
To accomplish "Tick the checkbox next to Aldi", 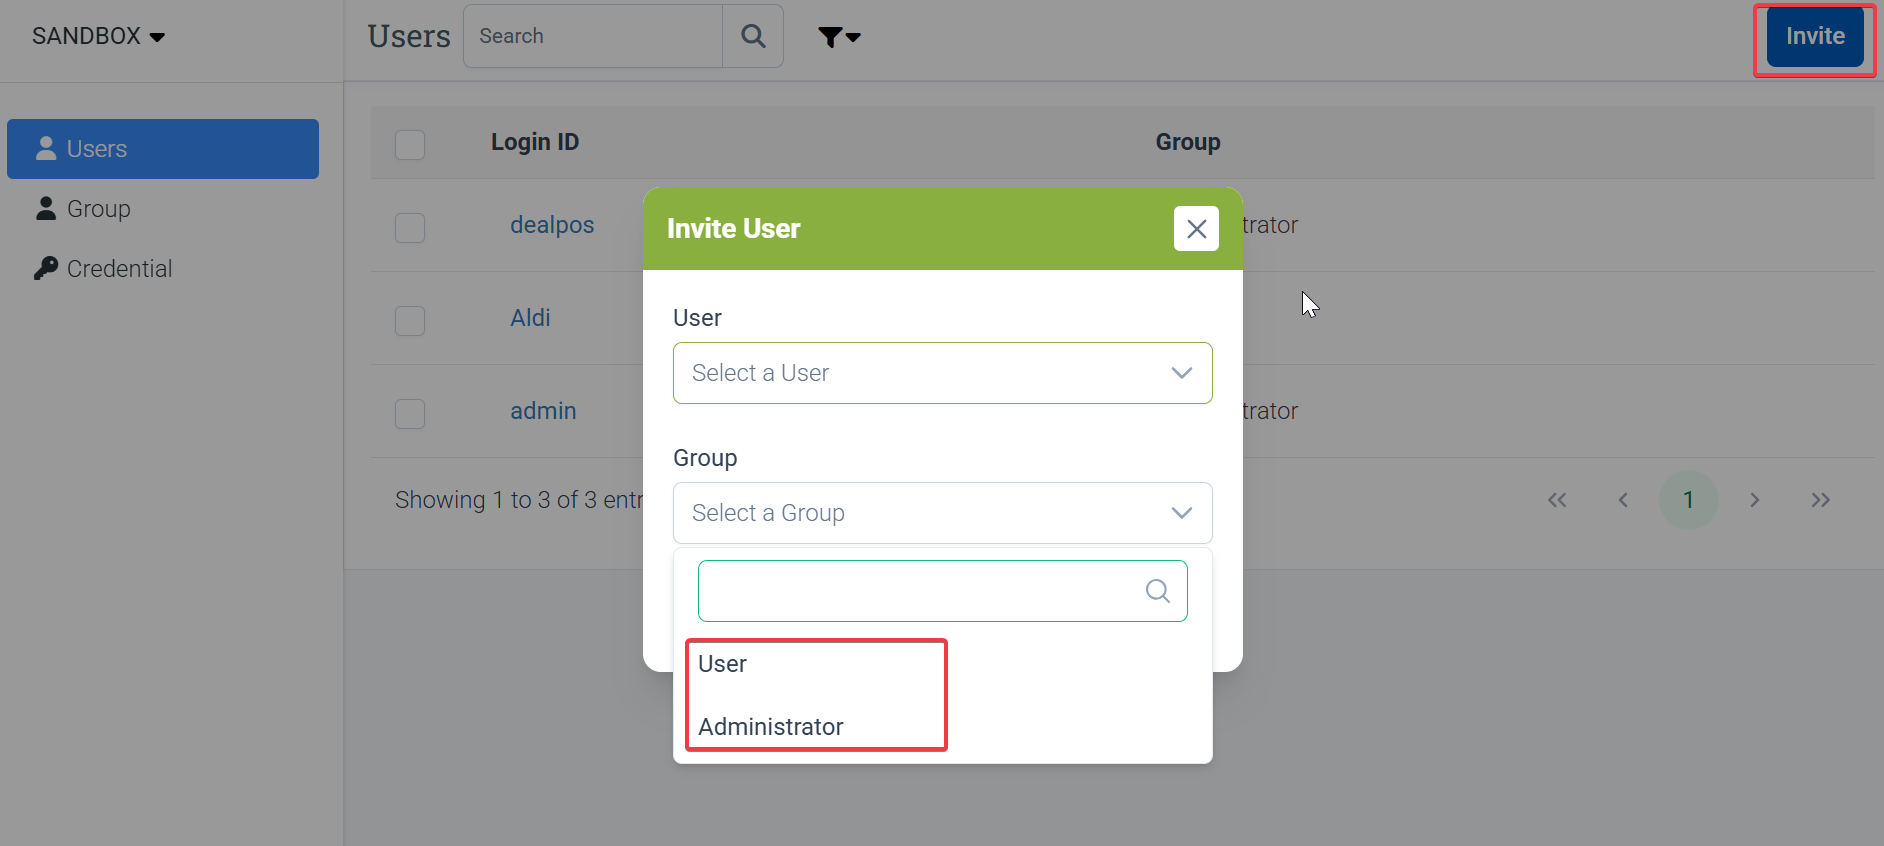I will [410, 320].
